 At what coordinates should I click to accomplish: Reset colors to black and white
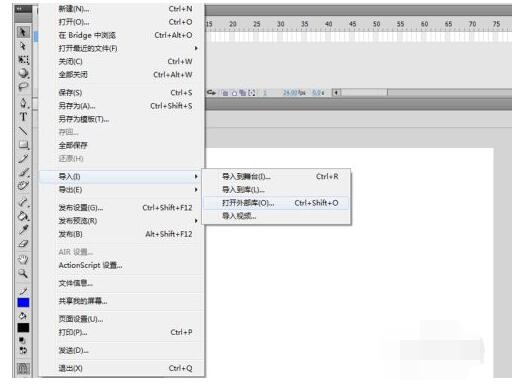point(22,340)
